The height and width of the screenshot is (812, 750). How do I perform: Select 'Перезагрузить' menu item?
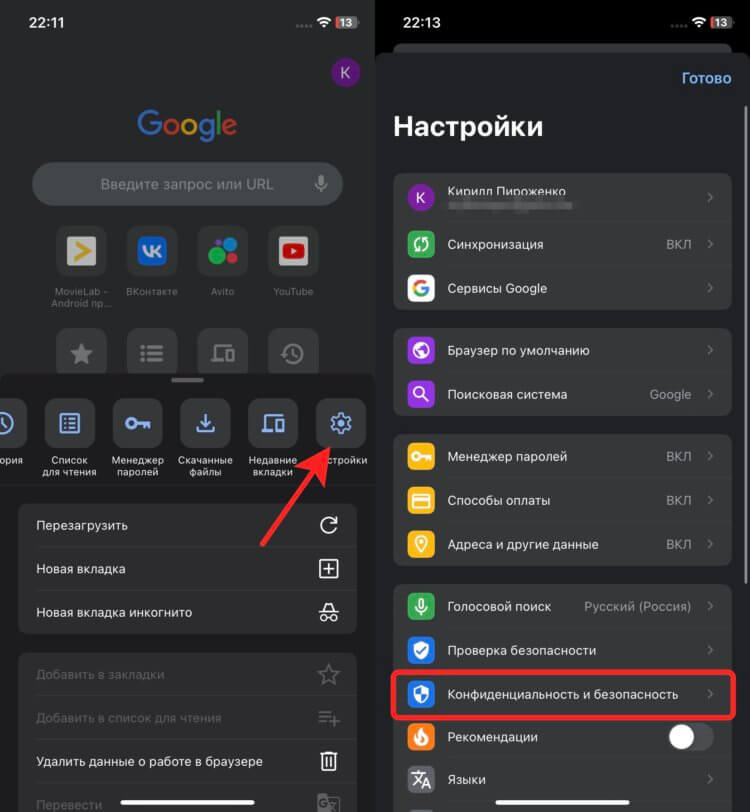pos(188,525)
